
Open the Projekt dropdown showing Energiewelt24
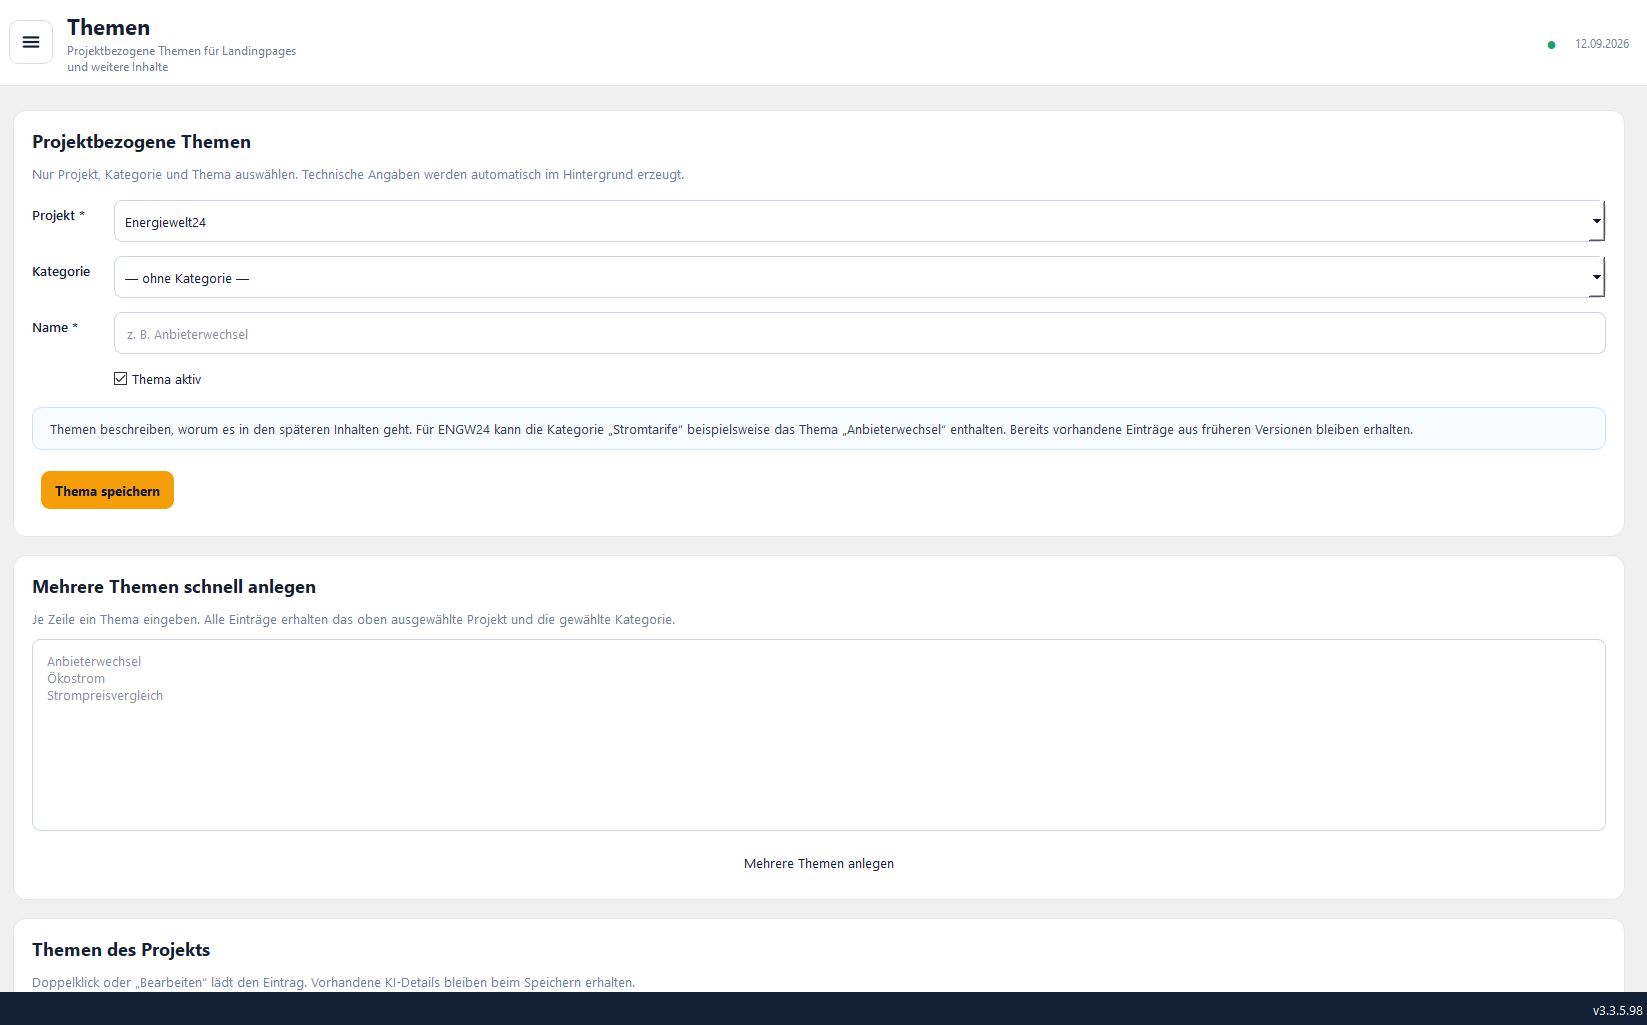859,221
